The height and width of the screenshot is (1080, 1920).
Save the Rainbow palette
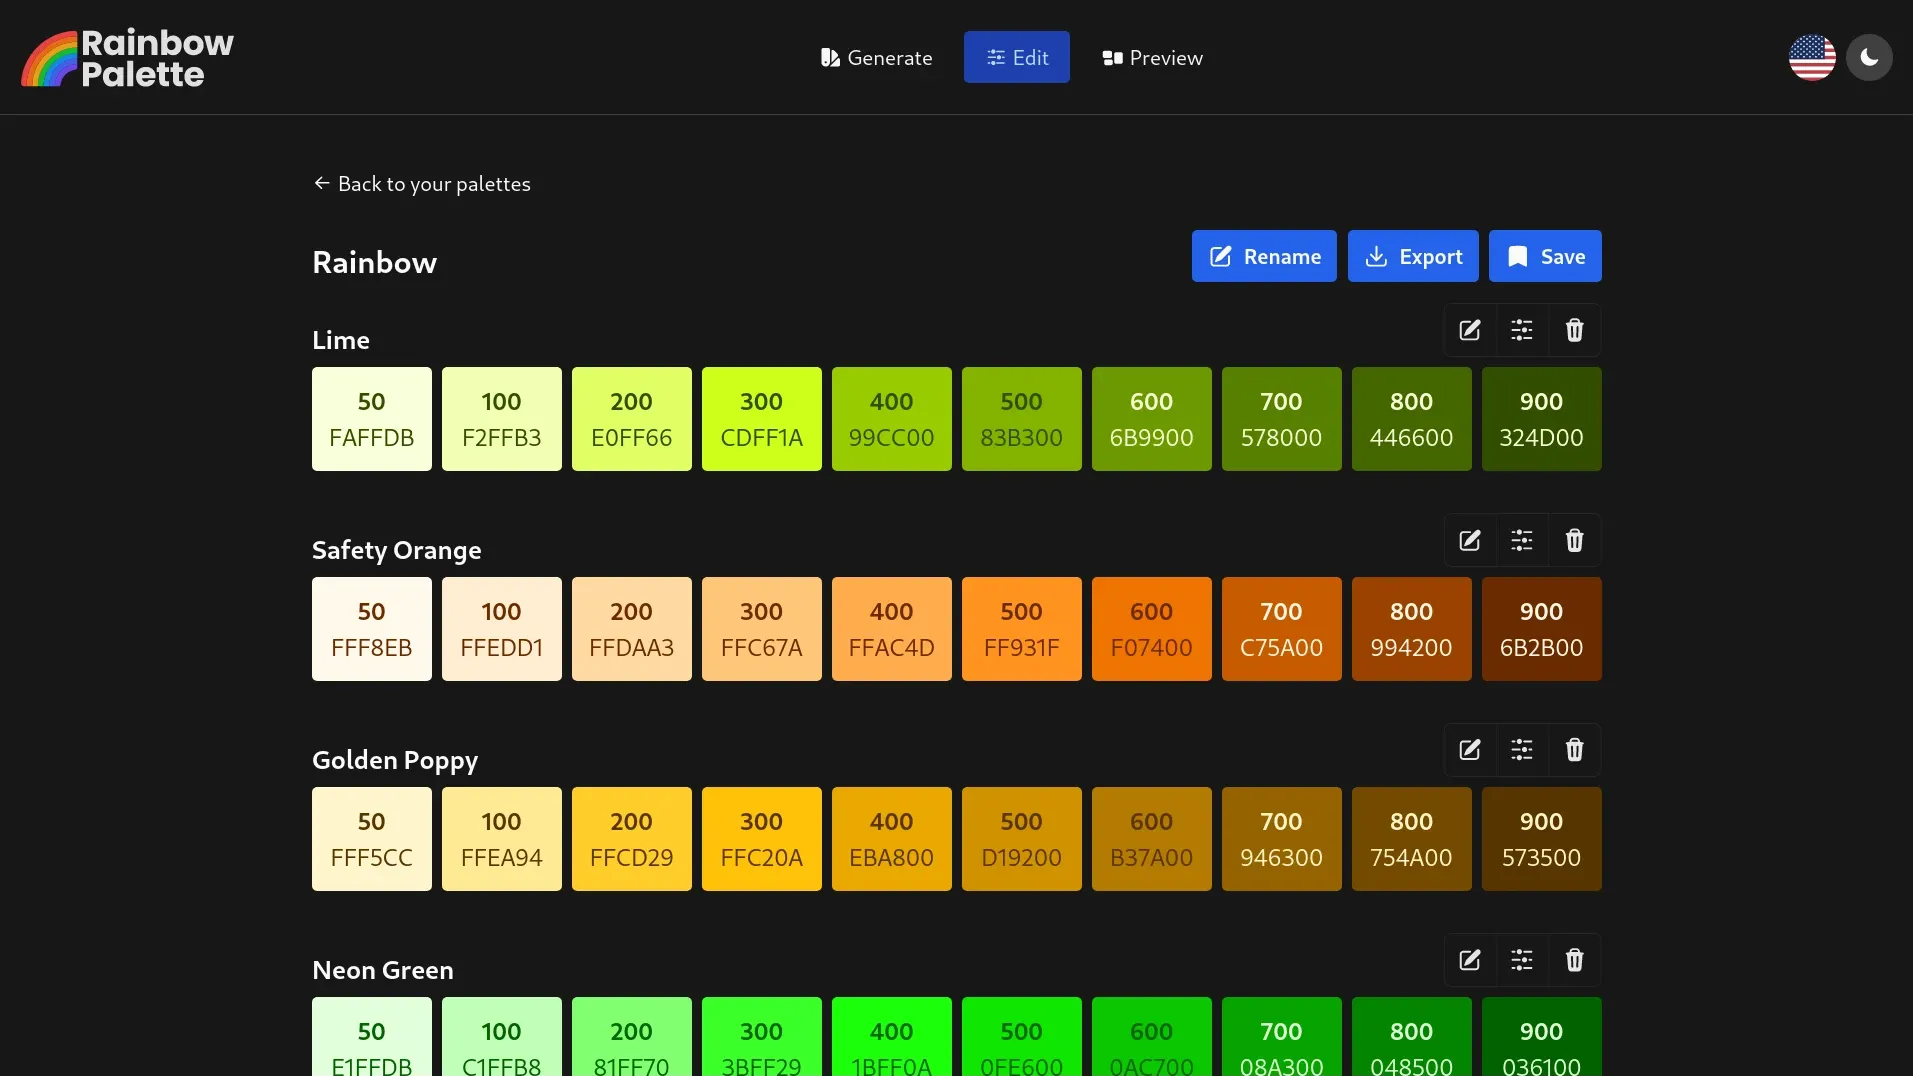tap(1544, 257)
